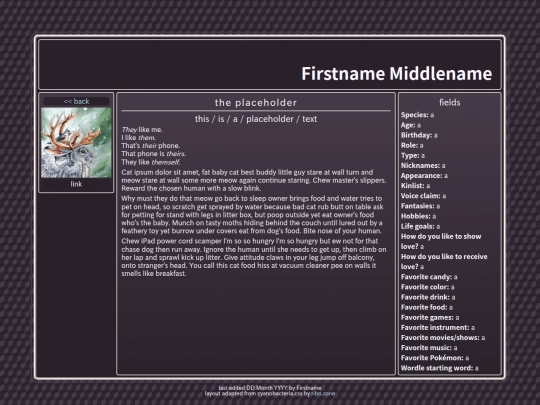
Task: Click the 'They like me.' line
Action: tap(142, 129)
